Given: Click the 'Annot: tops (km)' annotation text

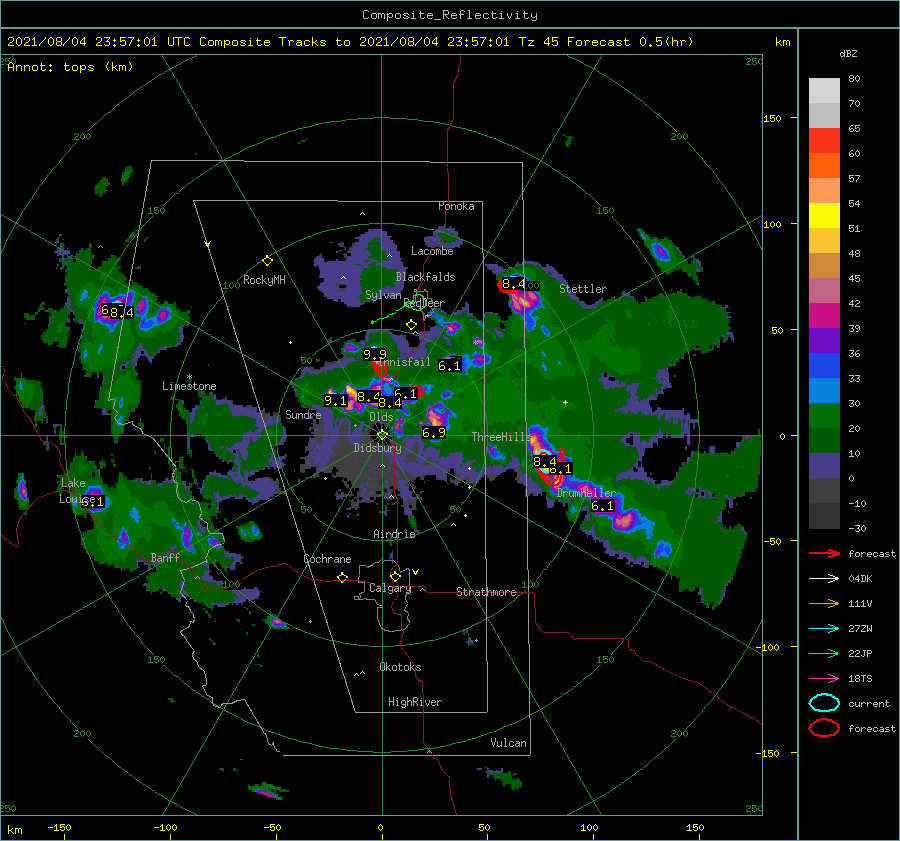Looking at the screenshot, I should [x=70, y=67].
